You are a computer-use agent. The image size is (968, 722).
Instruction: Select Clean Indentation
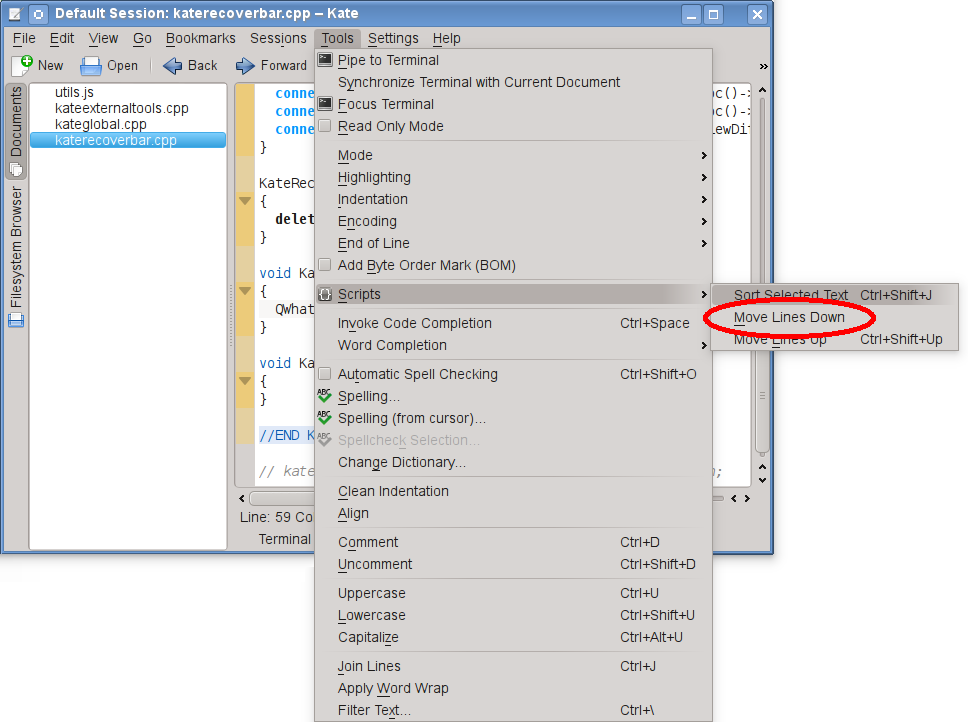tap(514, 491)
